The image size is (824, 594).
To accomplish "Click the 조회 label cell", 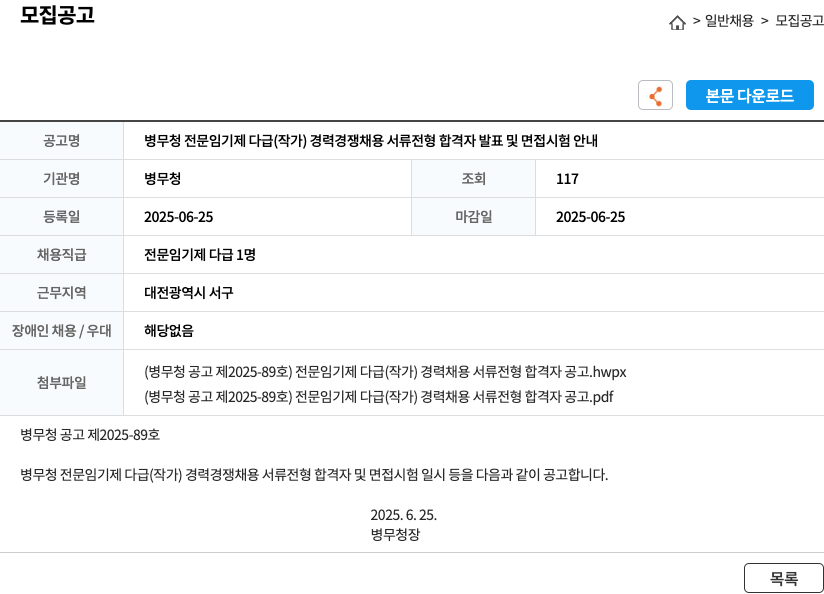I will coord(473,179).
